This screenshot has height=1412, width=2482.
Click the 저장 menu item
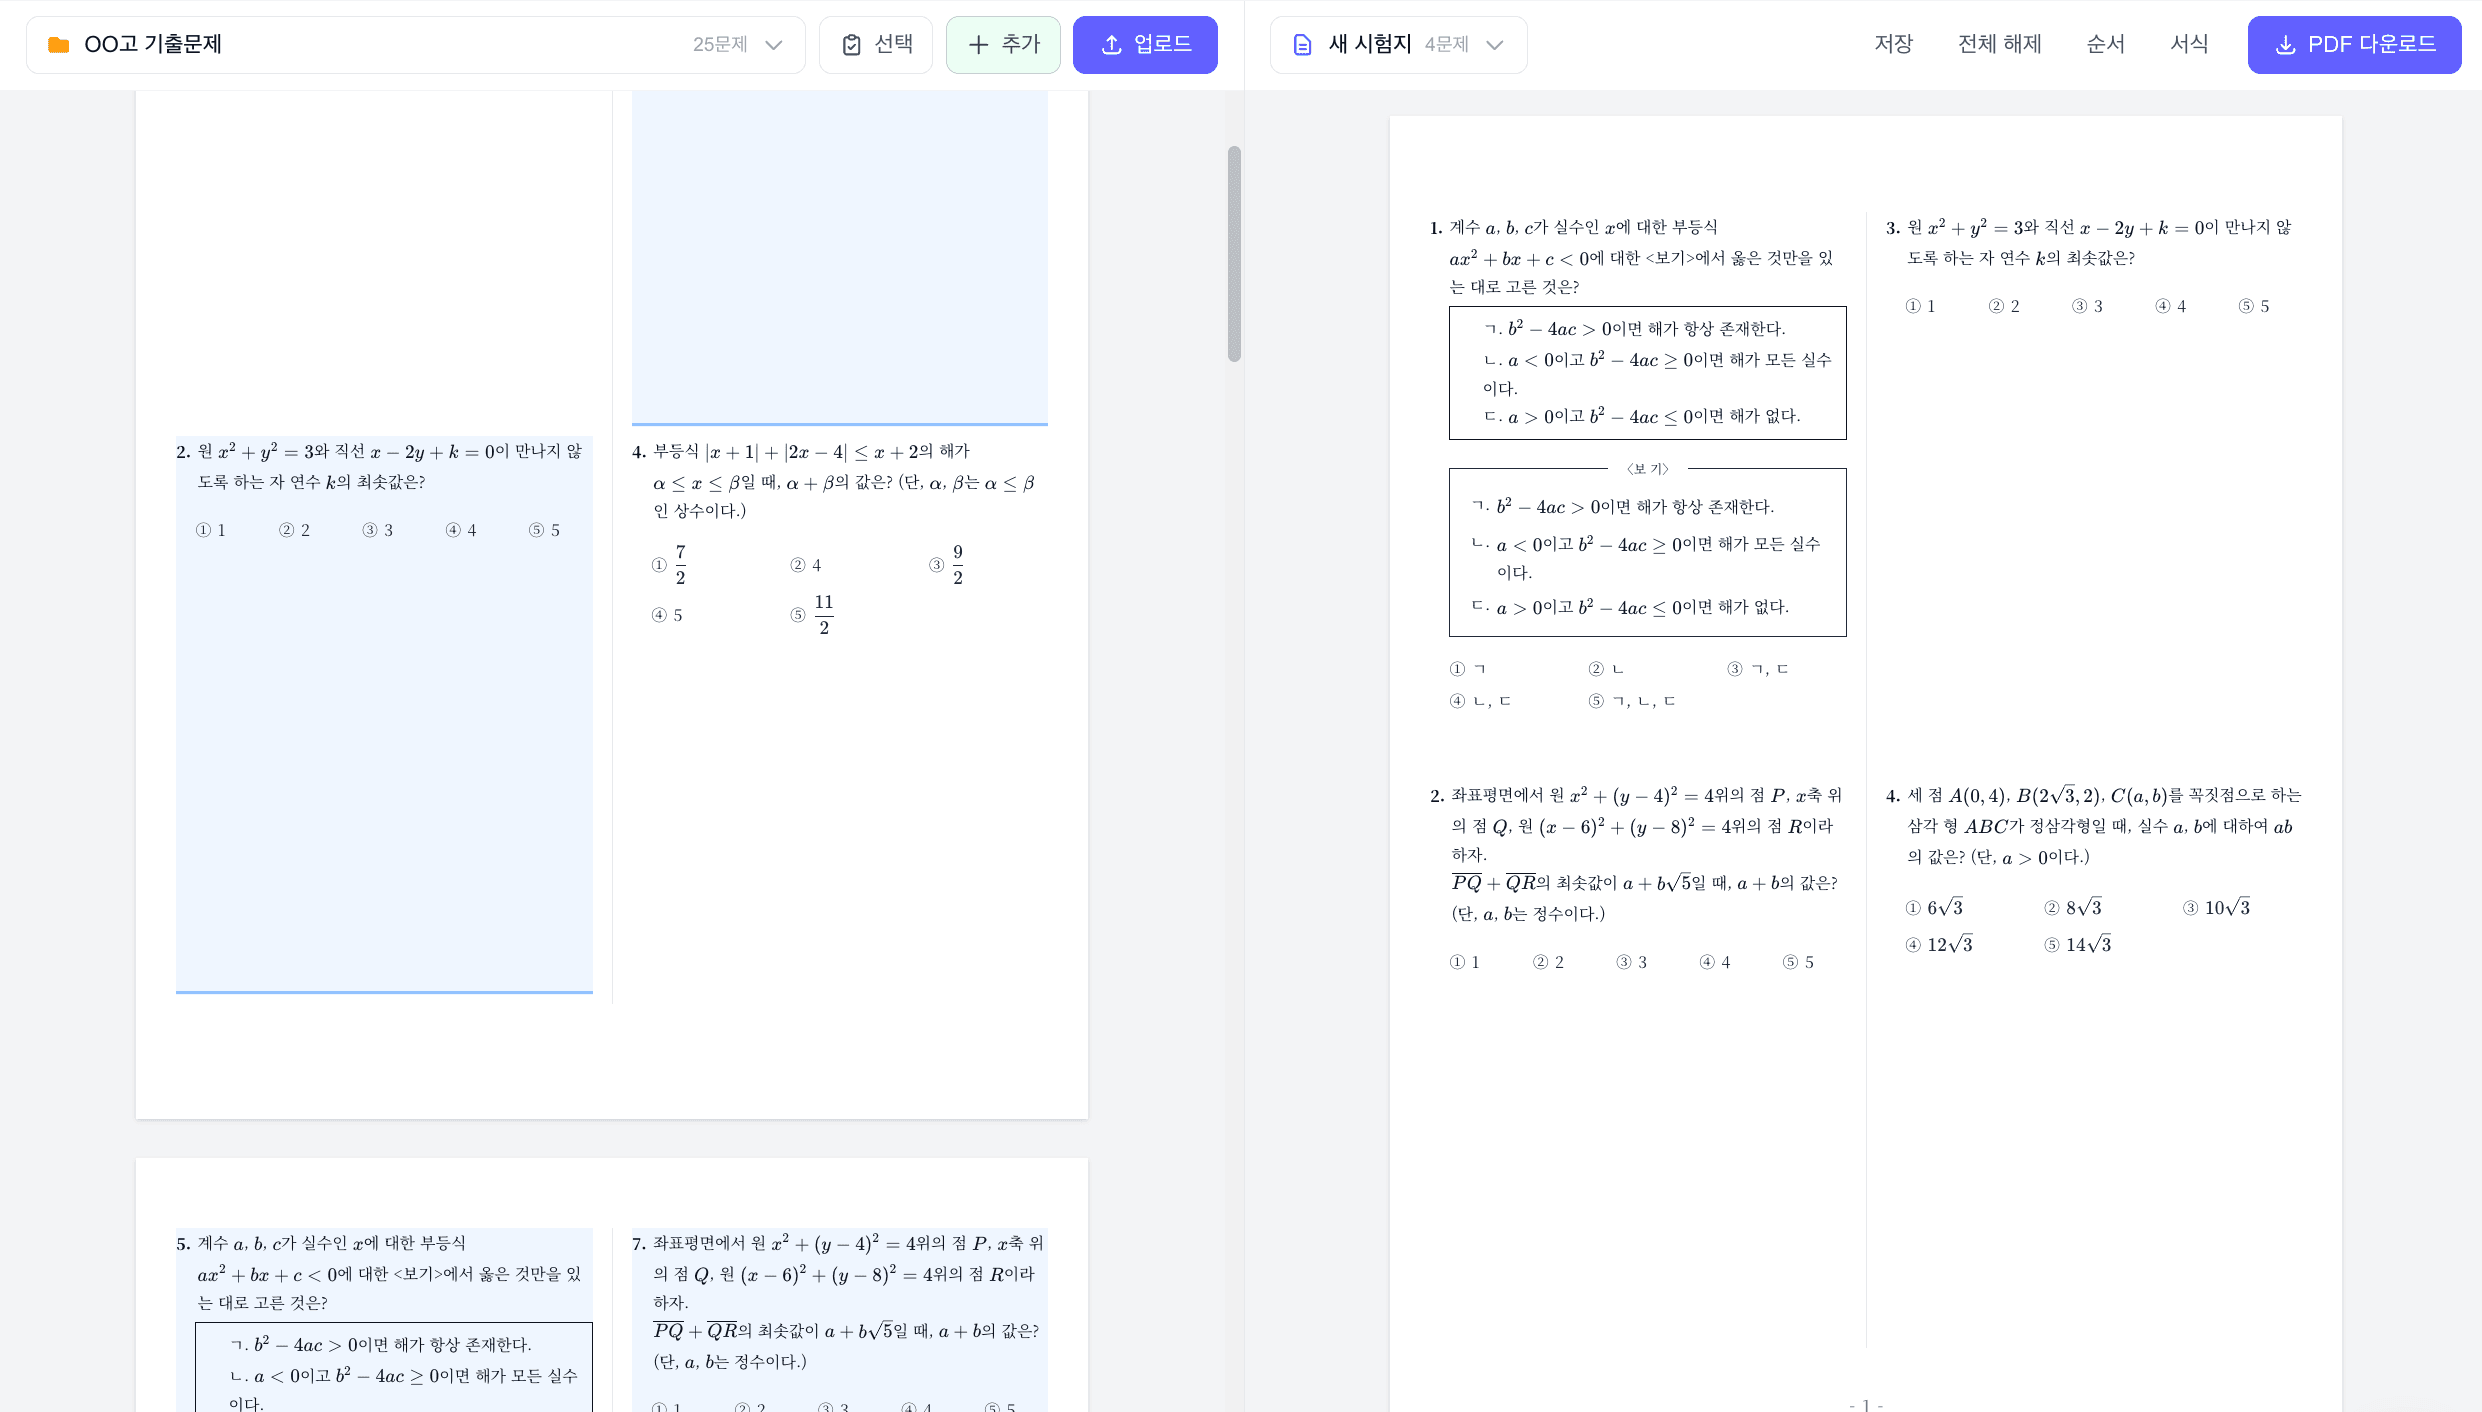[1893, 44]
